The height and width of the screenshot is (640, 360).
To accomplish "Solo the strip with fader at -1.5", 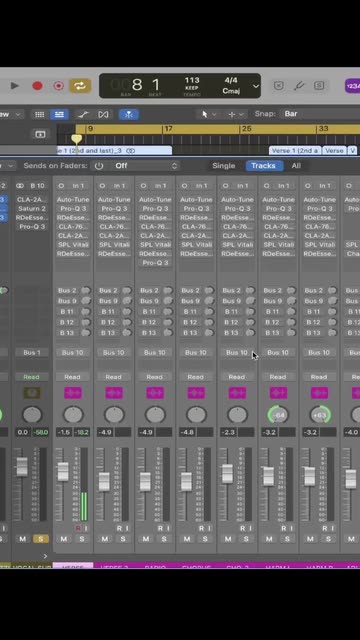I will pos(82,539).
